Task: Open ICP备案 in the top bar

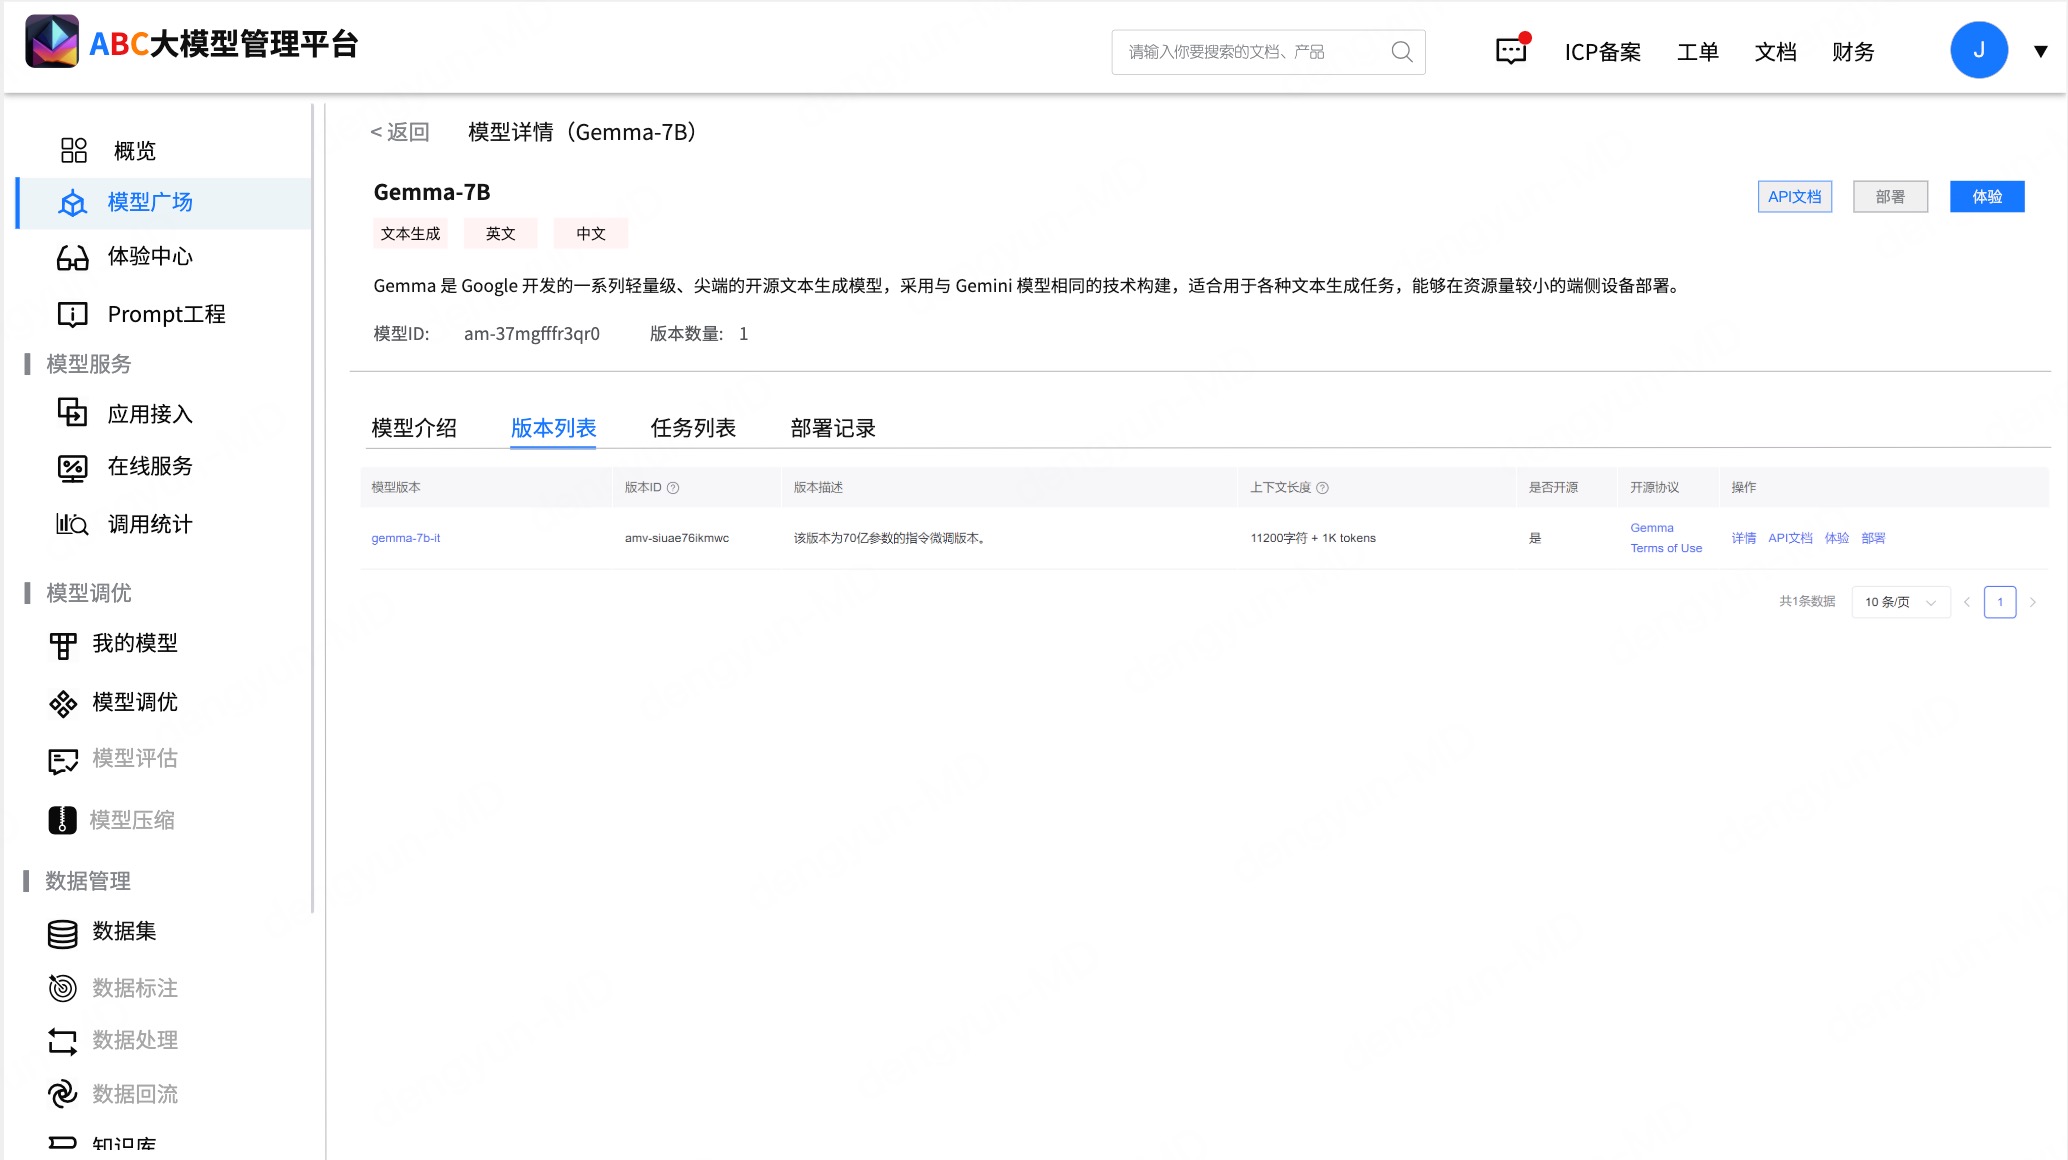Action: click(1603, 52)
